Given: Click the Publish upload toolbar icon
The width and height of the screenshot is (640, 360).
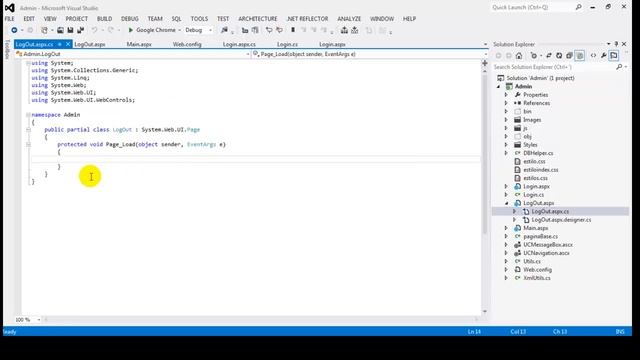Looking at the screenshot, I should click(344, 30).
